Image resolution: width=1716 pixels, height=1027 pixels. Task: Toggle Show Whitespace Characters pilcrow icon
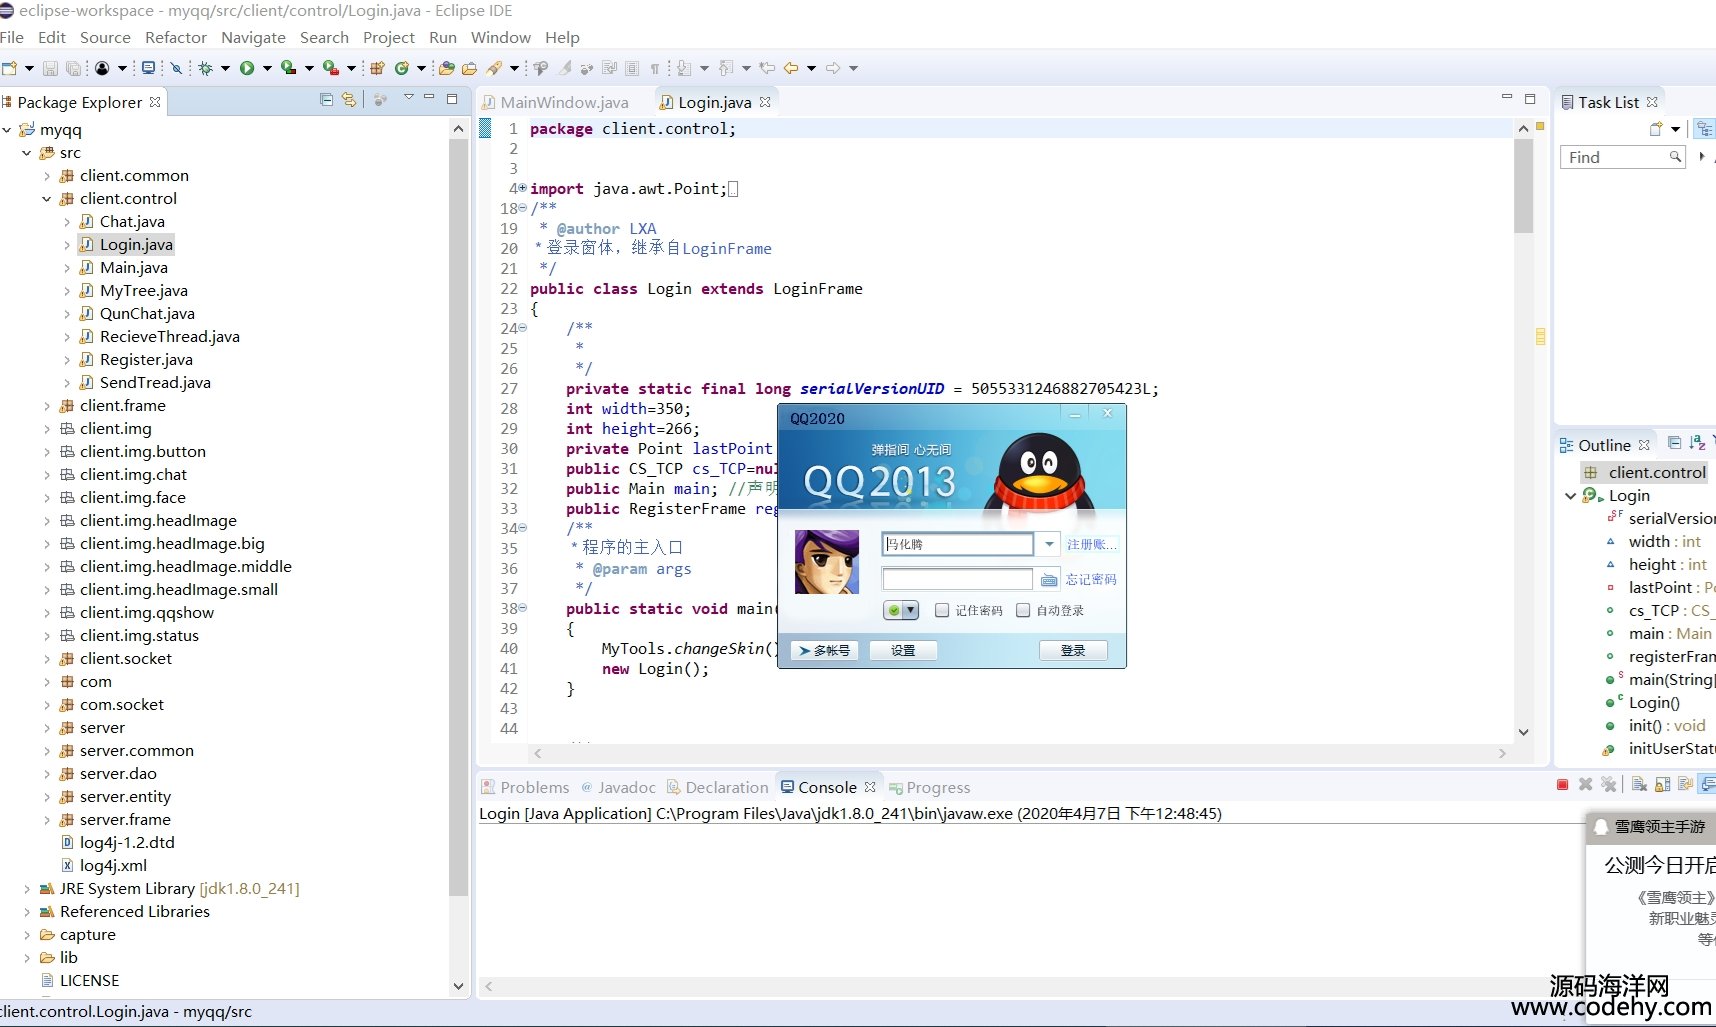tap(654, 68)
